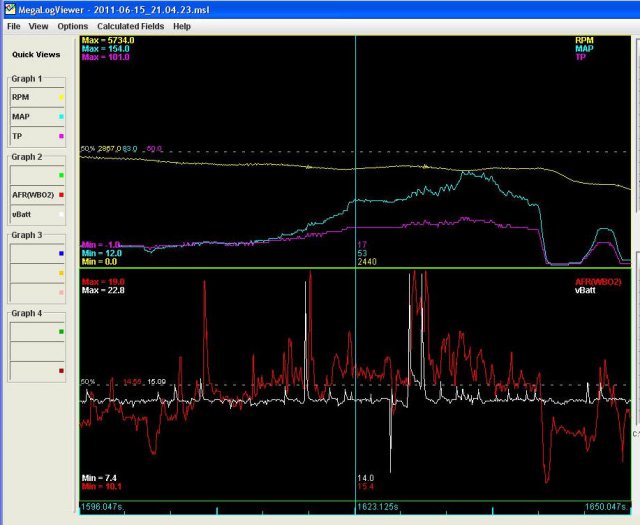The height and width of the screenshot is (525, 640).
Task: Open the Calculated Fields menu
Action: 130,26
